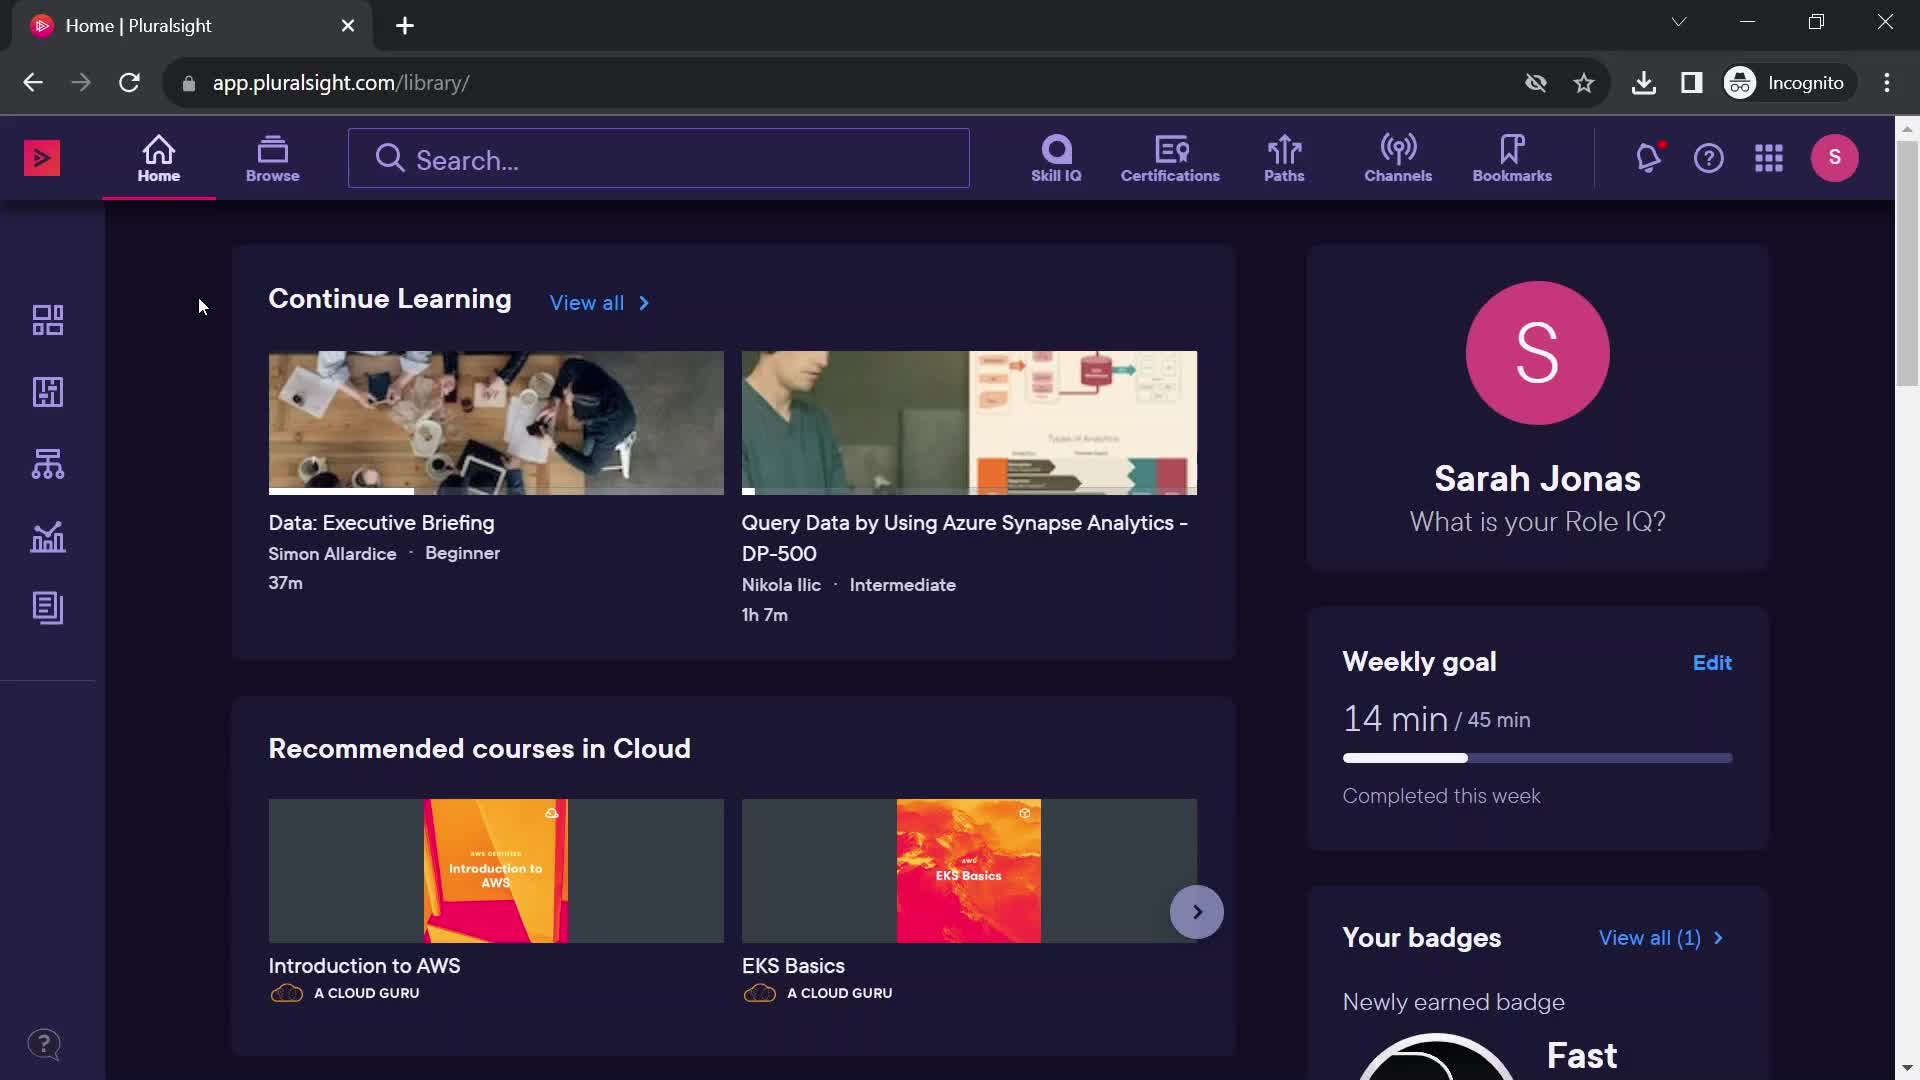View all badges link
This screenshot has height=1080, width=1920.
tap(1661, 938)
